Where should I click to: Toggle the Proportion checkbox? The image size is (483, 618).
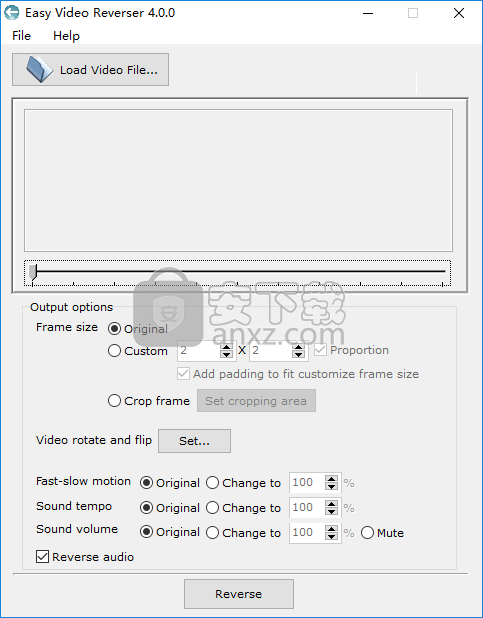[321, 350]
